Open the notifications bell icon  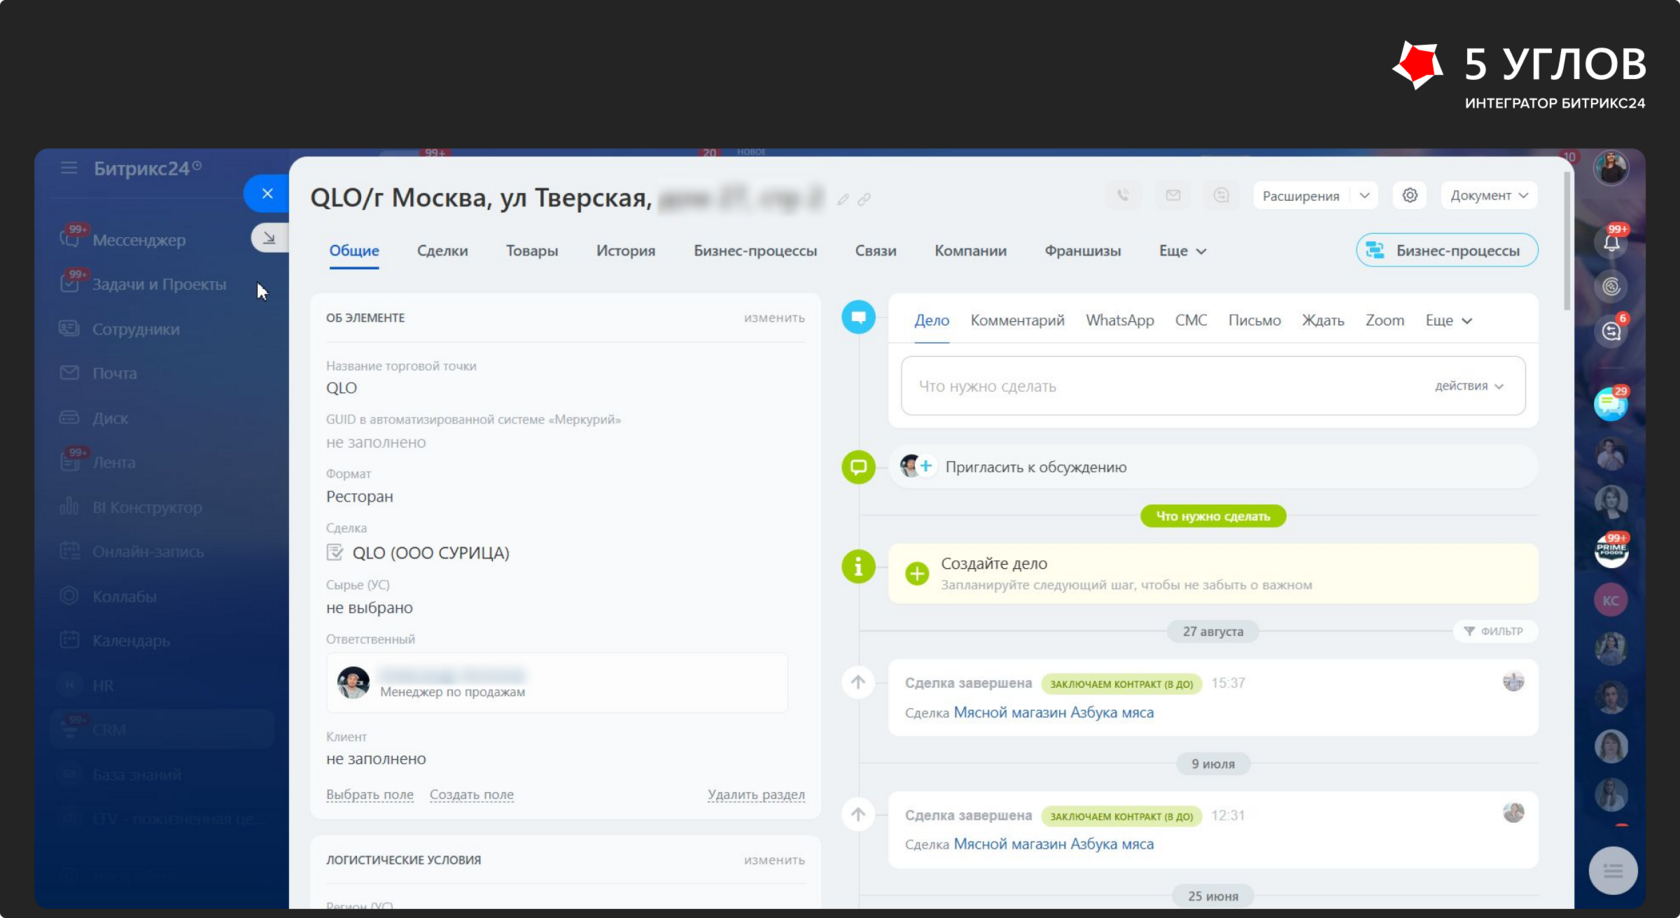[x=1611, y=242]
